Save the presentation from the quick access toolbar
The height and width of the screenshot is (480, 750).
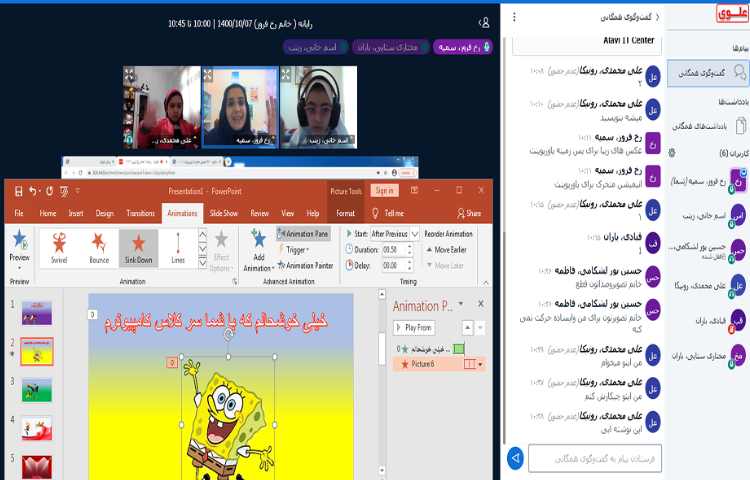[x=19, y=191]
